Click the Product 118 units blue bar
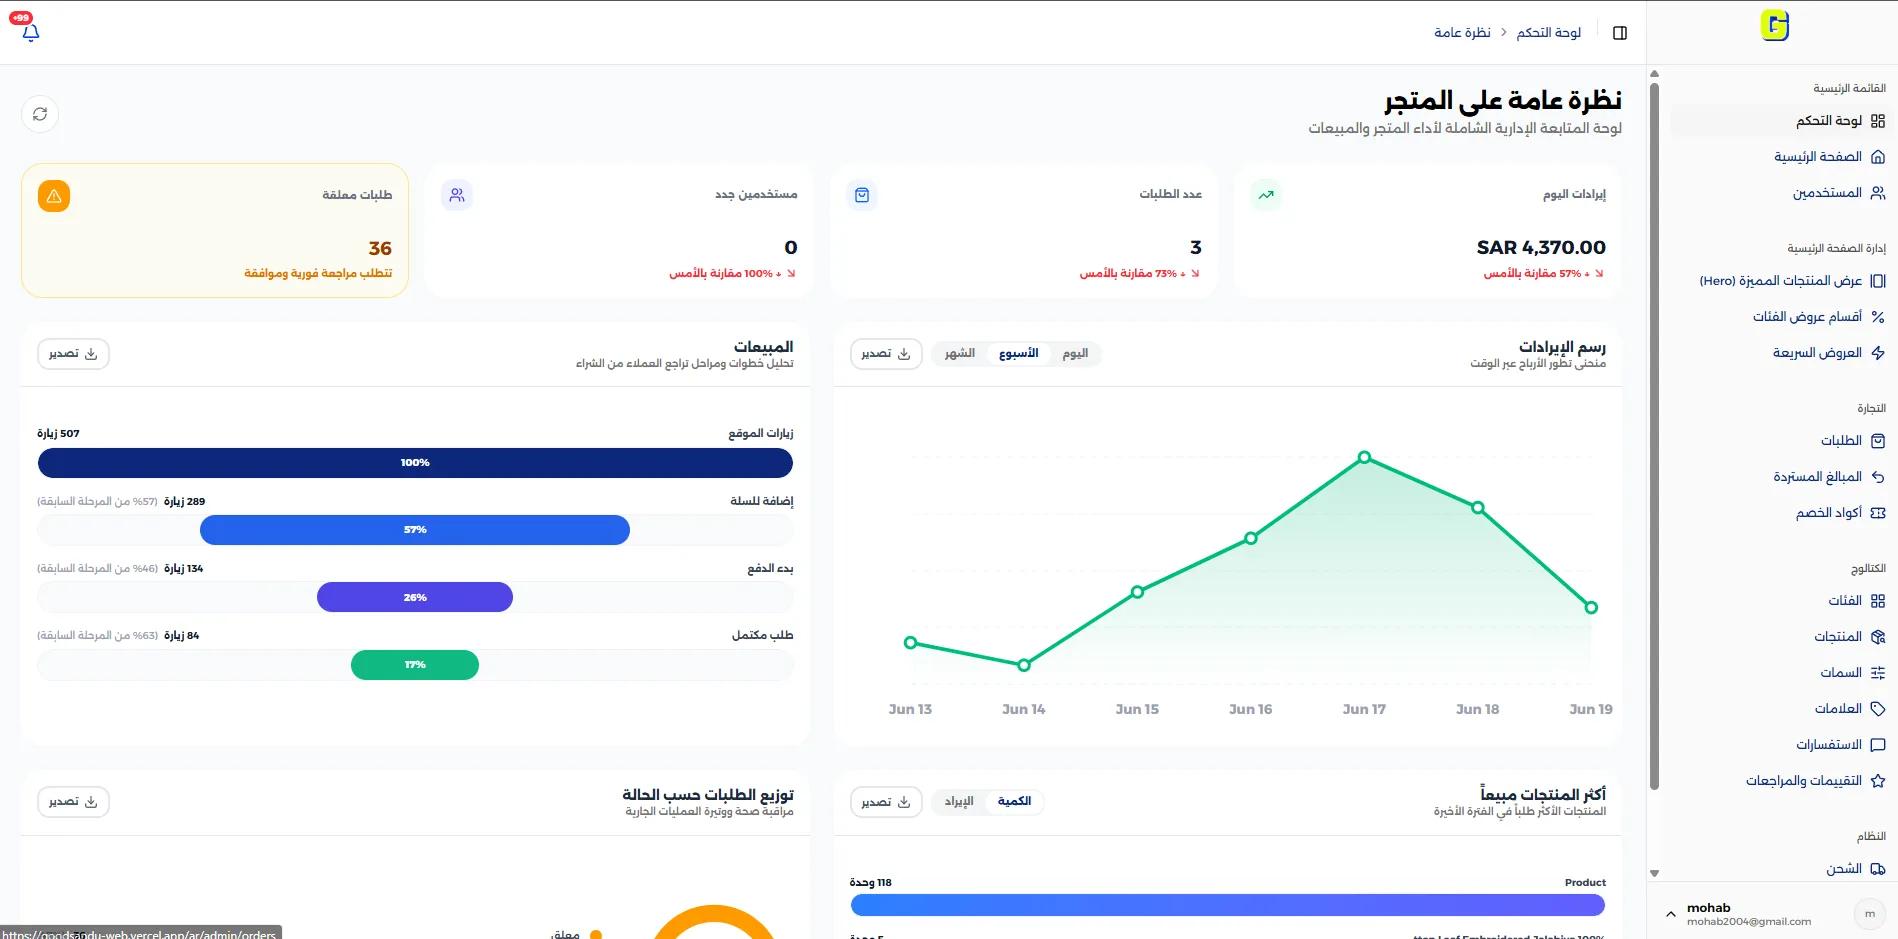Image resolution: width=1898 pixels, height=939 pixels. [x=1228, y=905]
